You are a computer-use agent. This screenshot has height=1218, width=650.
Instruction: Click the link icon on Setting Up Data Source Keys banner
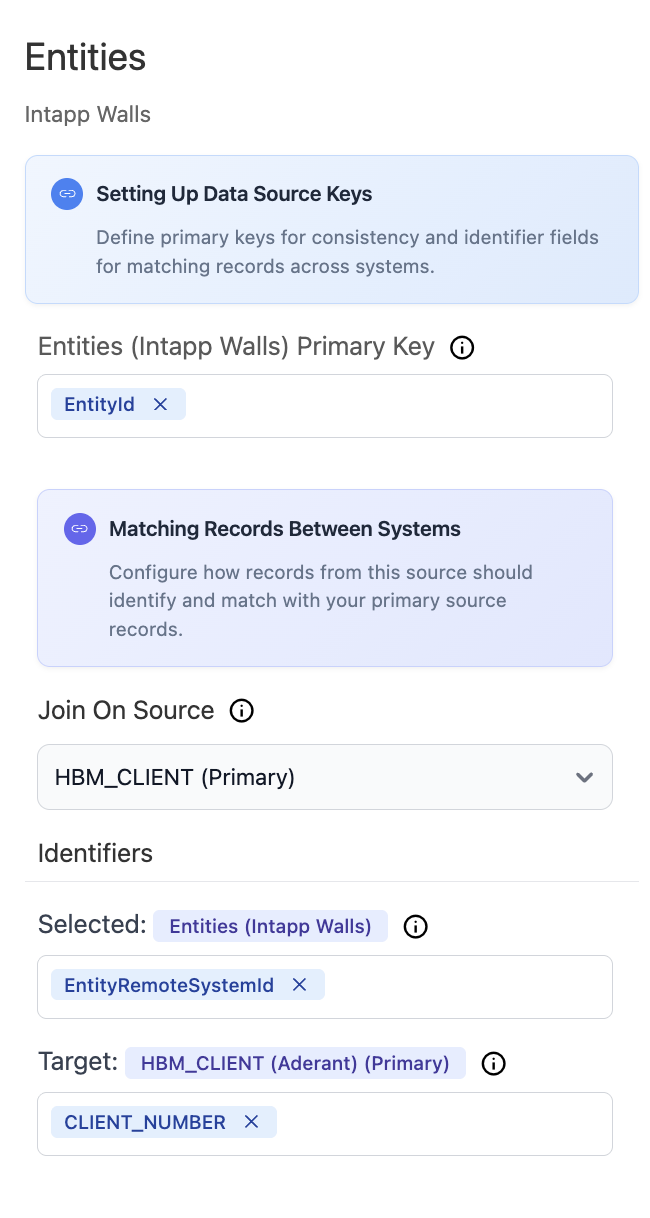point(66,194)
